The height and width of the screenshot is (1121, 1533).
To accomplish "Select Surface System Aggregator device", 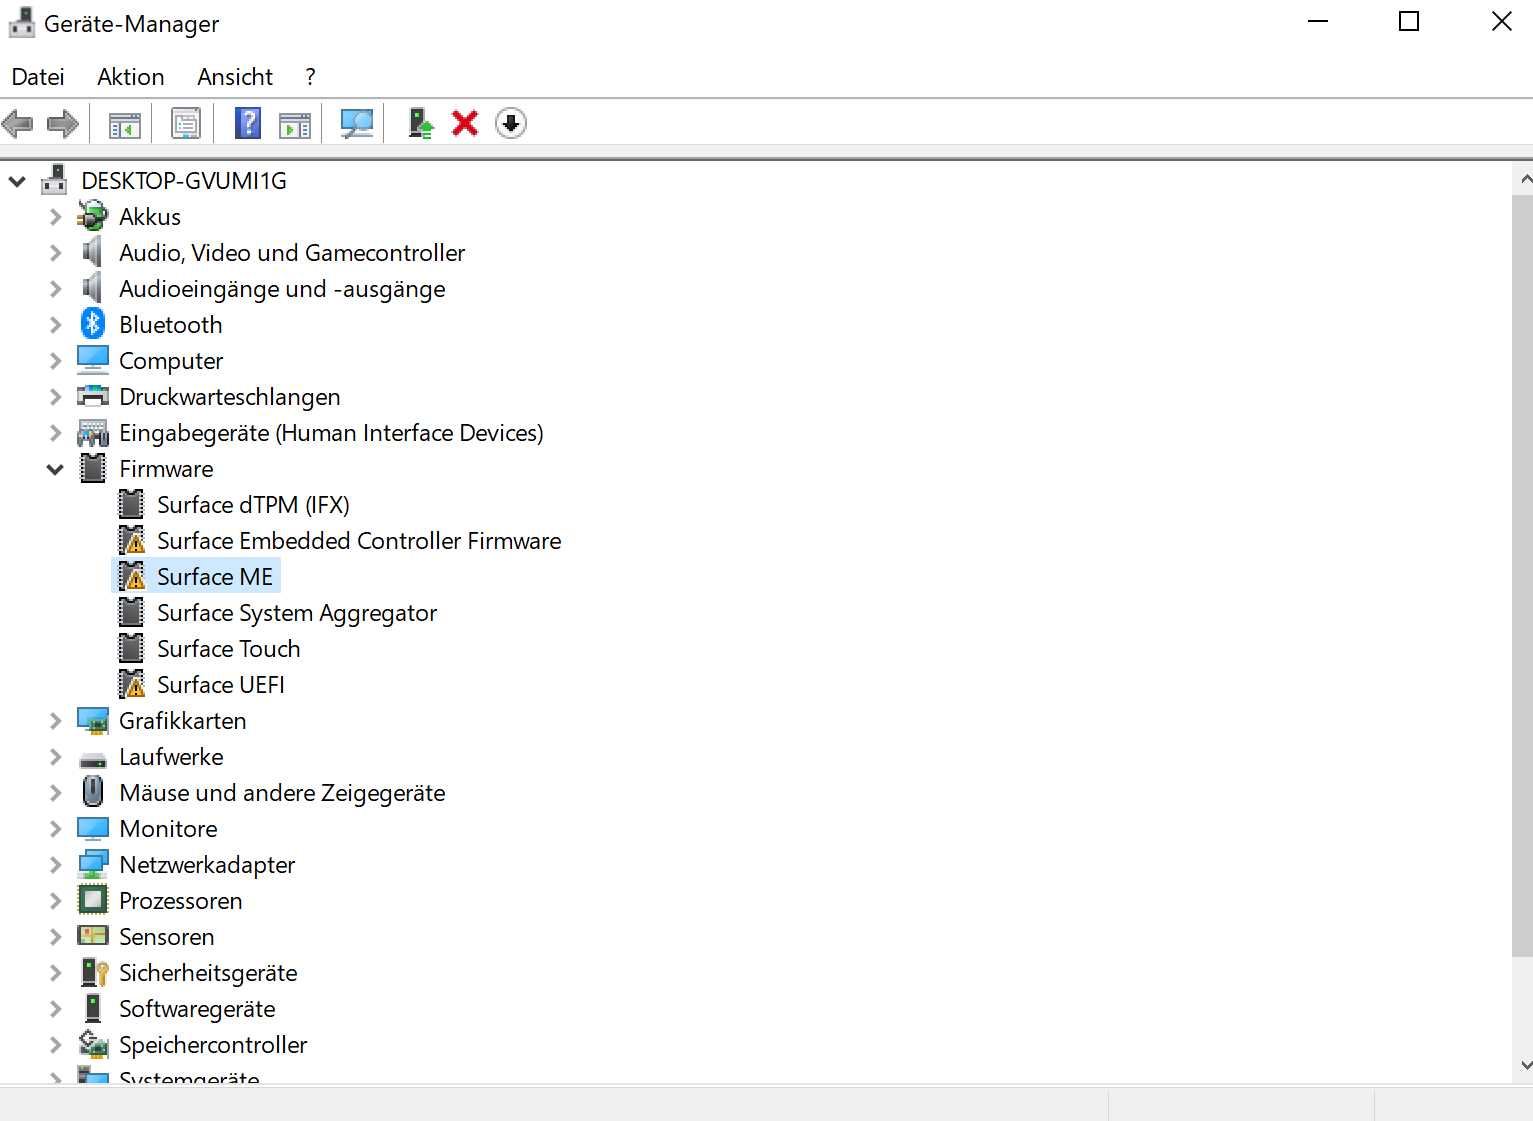I will pos(297,612).
